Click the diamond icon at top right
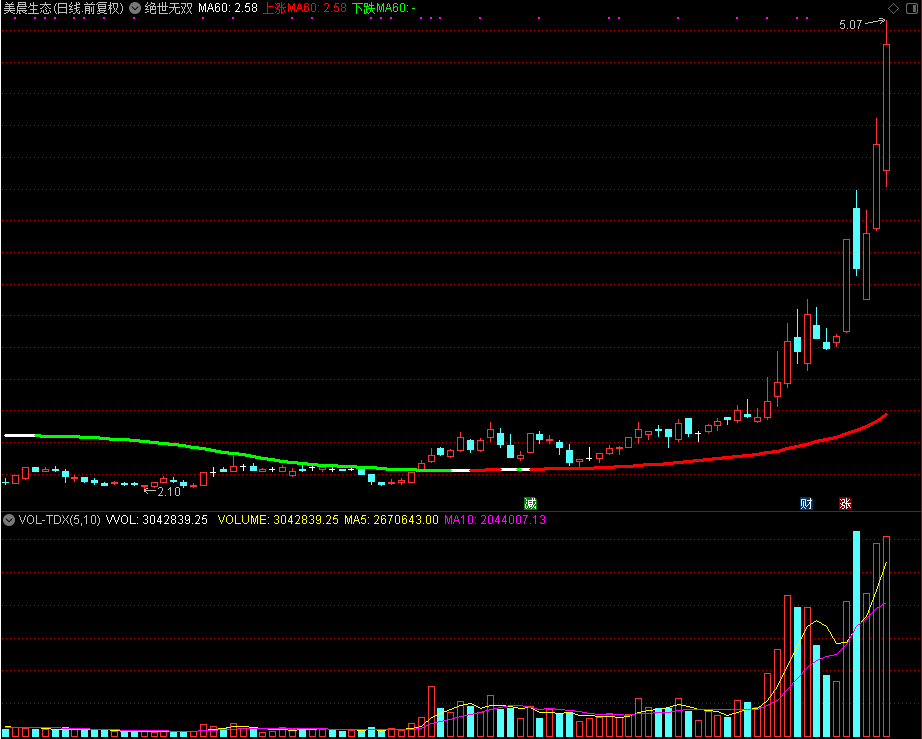 pyautogui.click(x=893, y=8)
